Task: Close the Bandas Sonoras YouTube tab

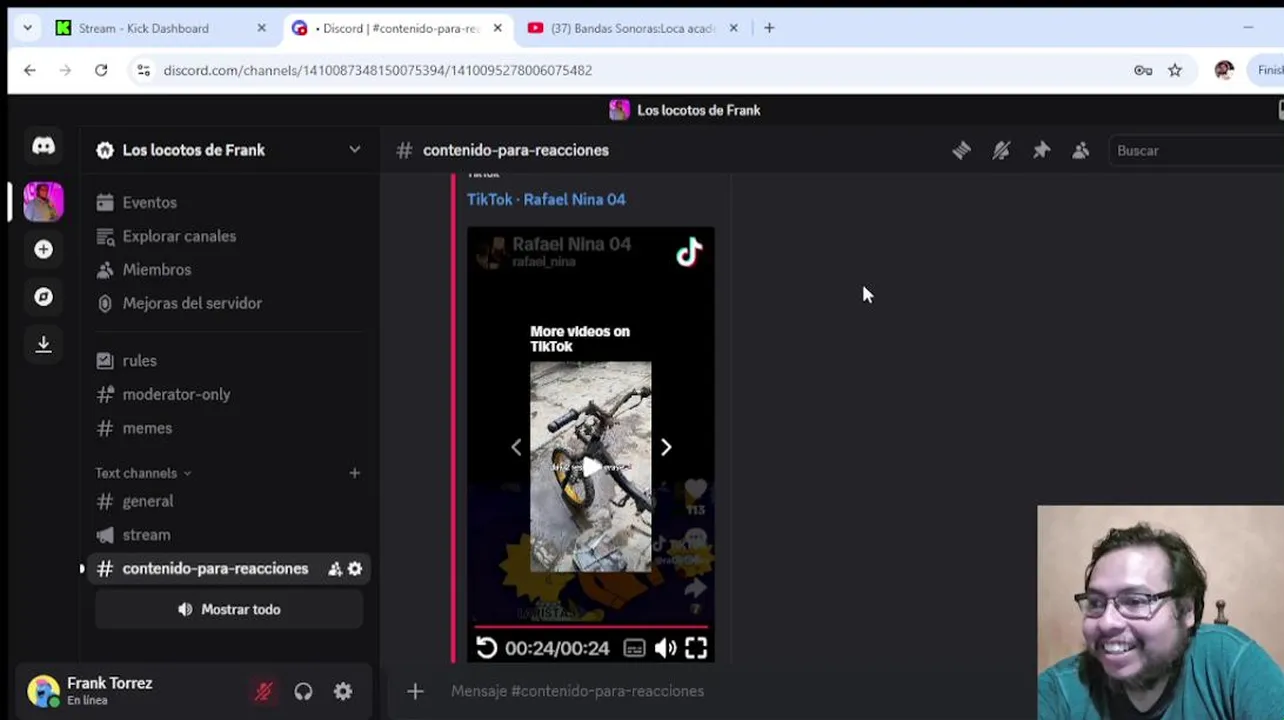Action: pyautogui.click(x=733, y=28)
